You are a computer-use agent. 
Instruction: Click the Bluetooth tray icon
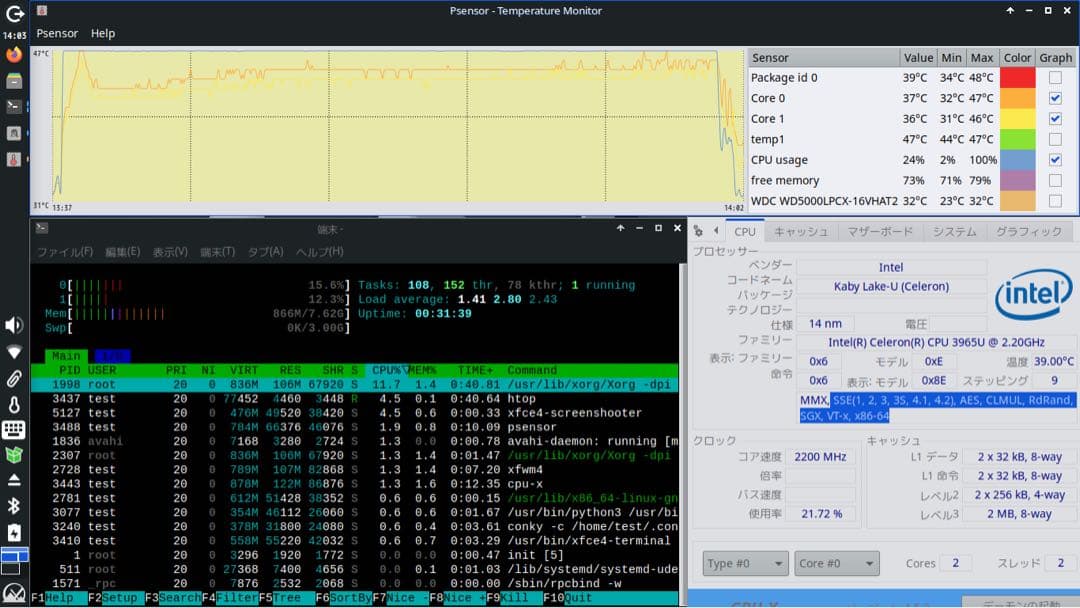14,506
